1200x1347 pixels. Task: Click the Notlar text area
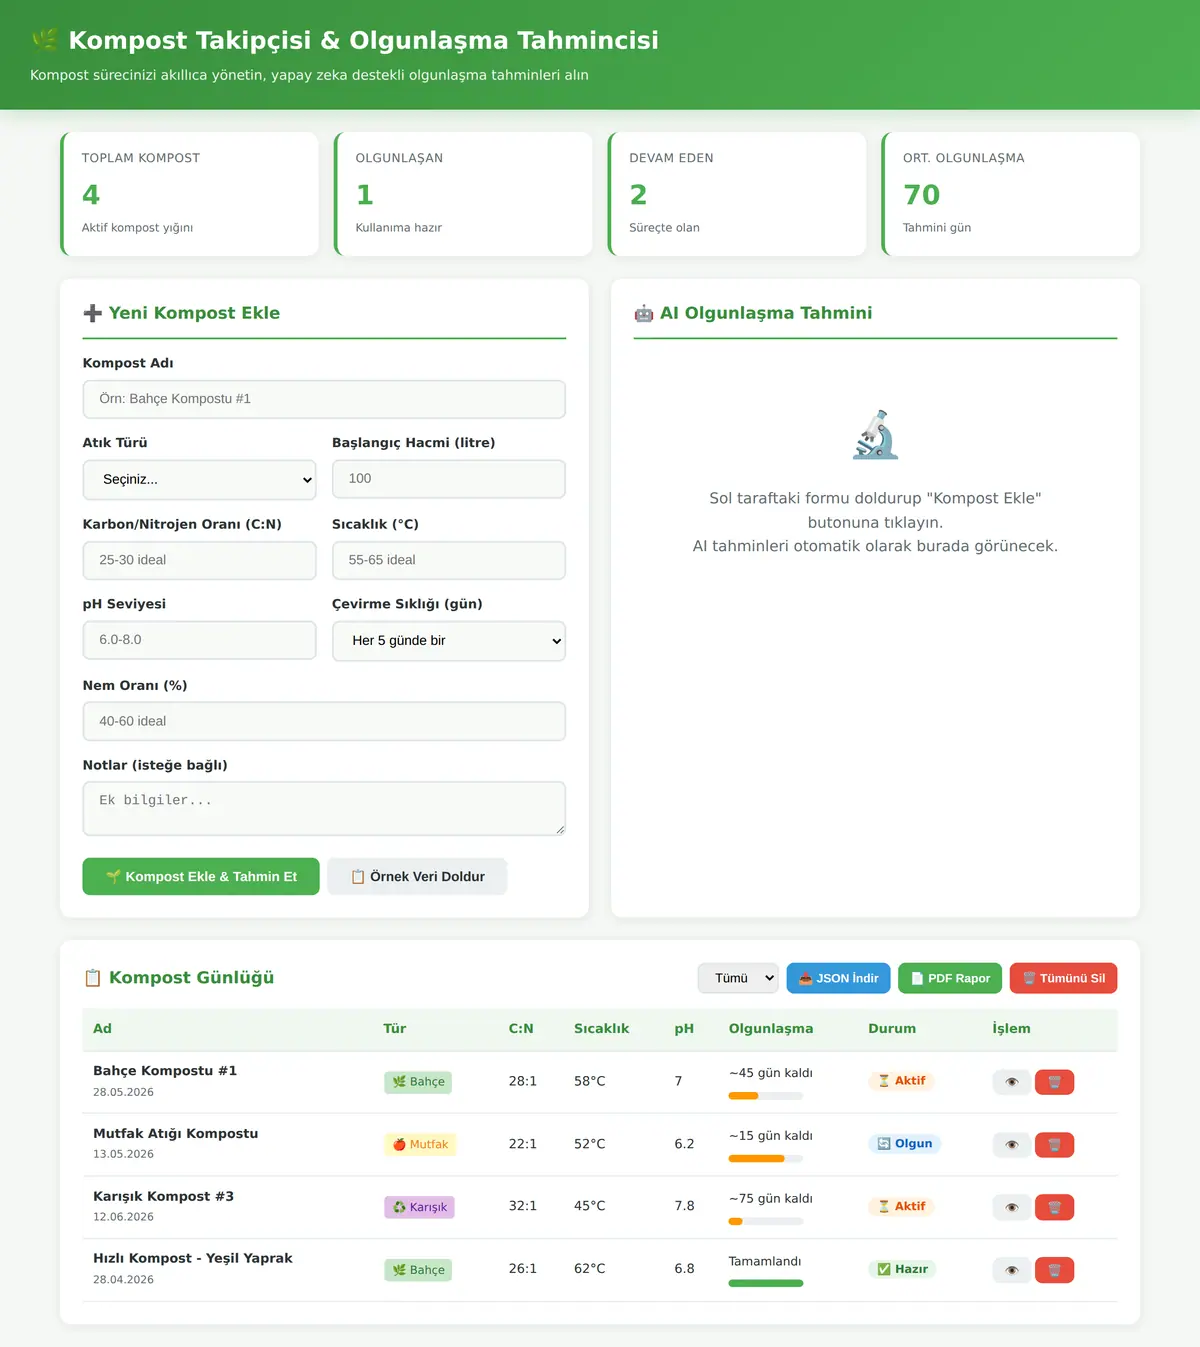324,808
